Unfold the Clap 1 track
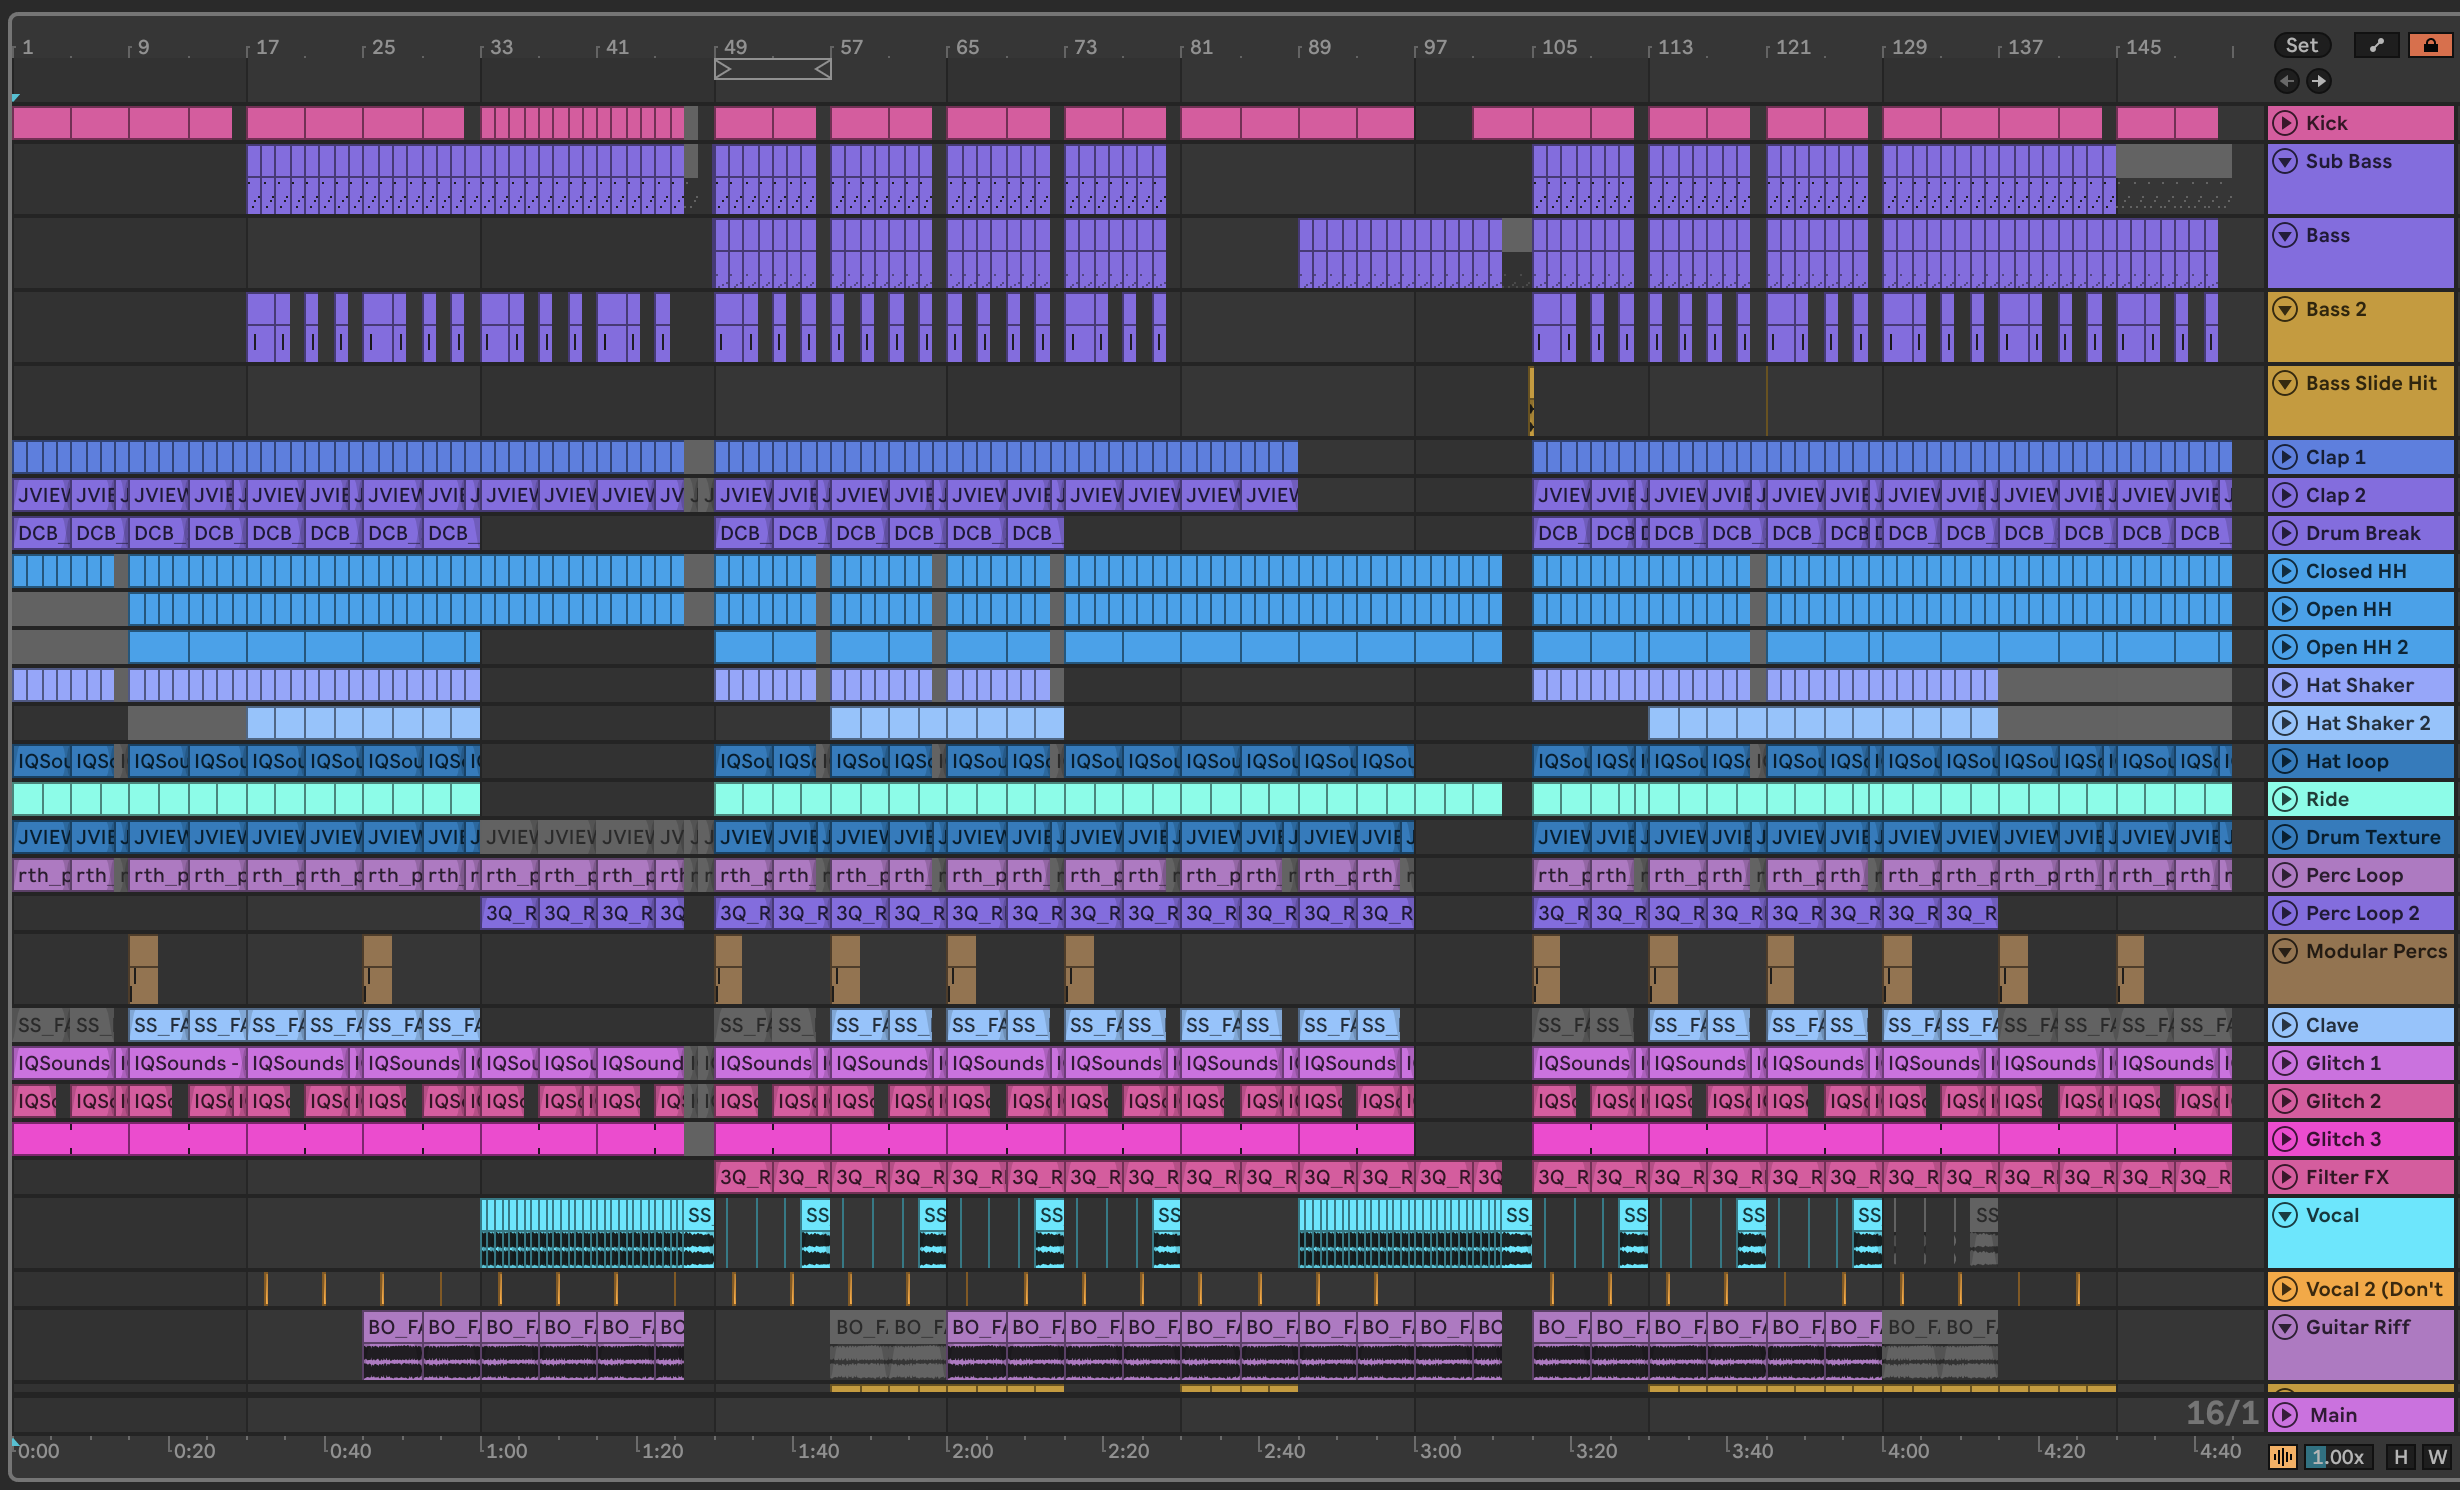The height and width of the screenshot is (1490, 2460). pyautogui.click(x=2285, y=457)
